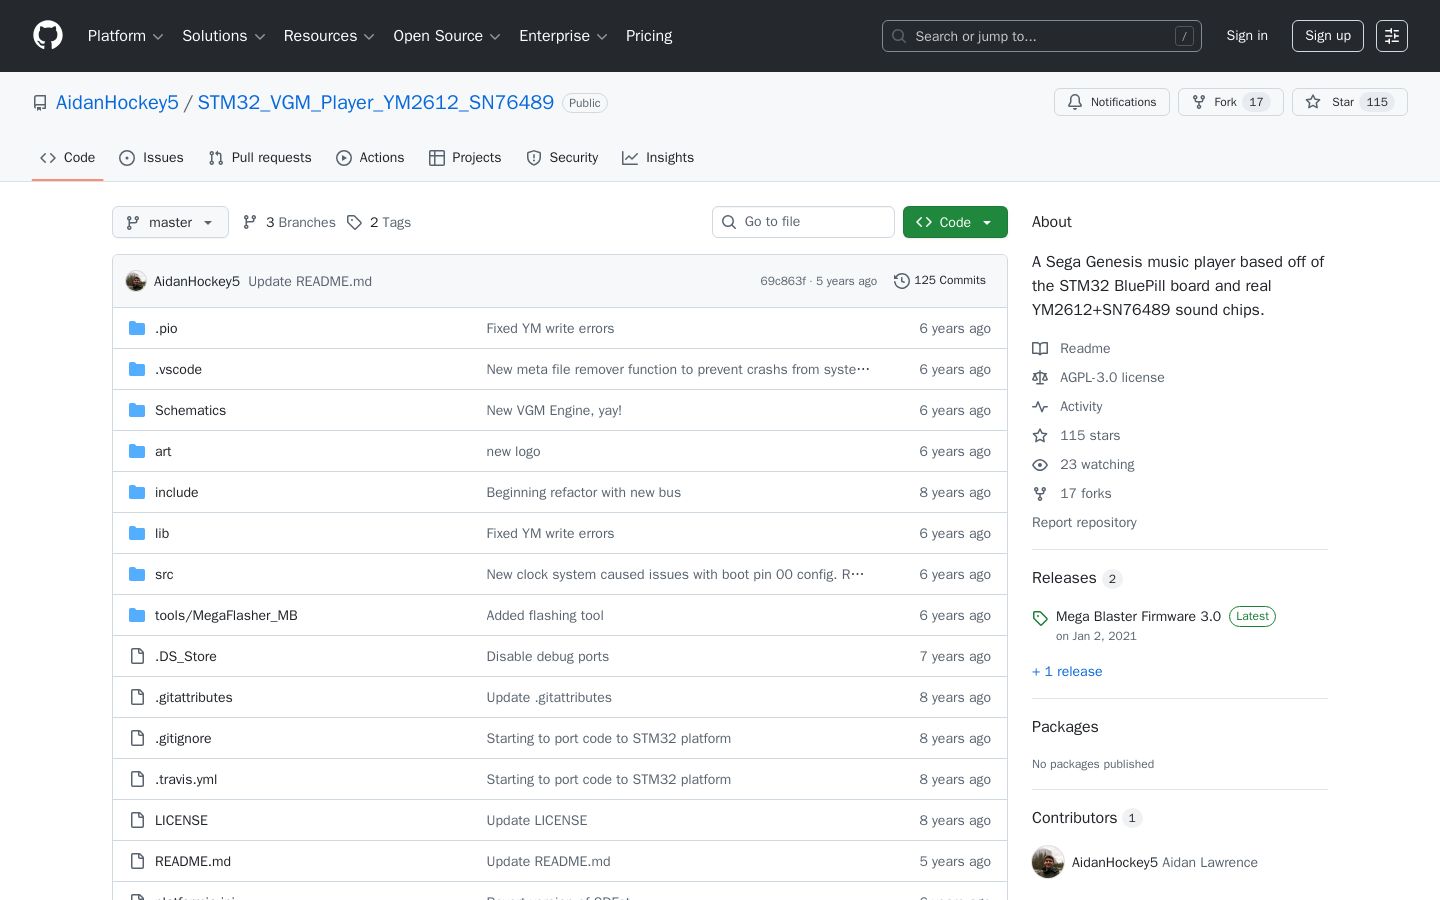Switch to the Code tab
The image size is (1440, 900).
[68, 158]
